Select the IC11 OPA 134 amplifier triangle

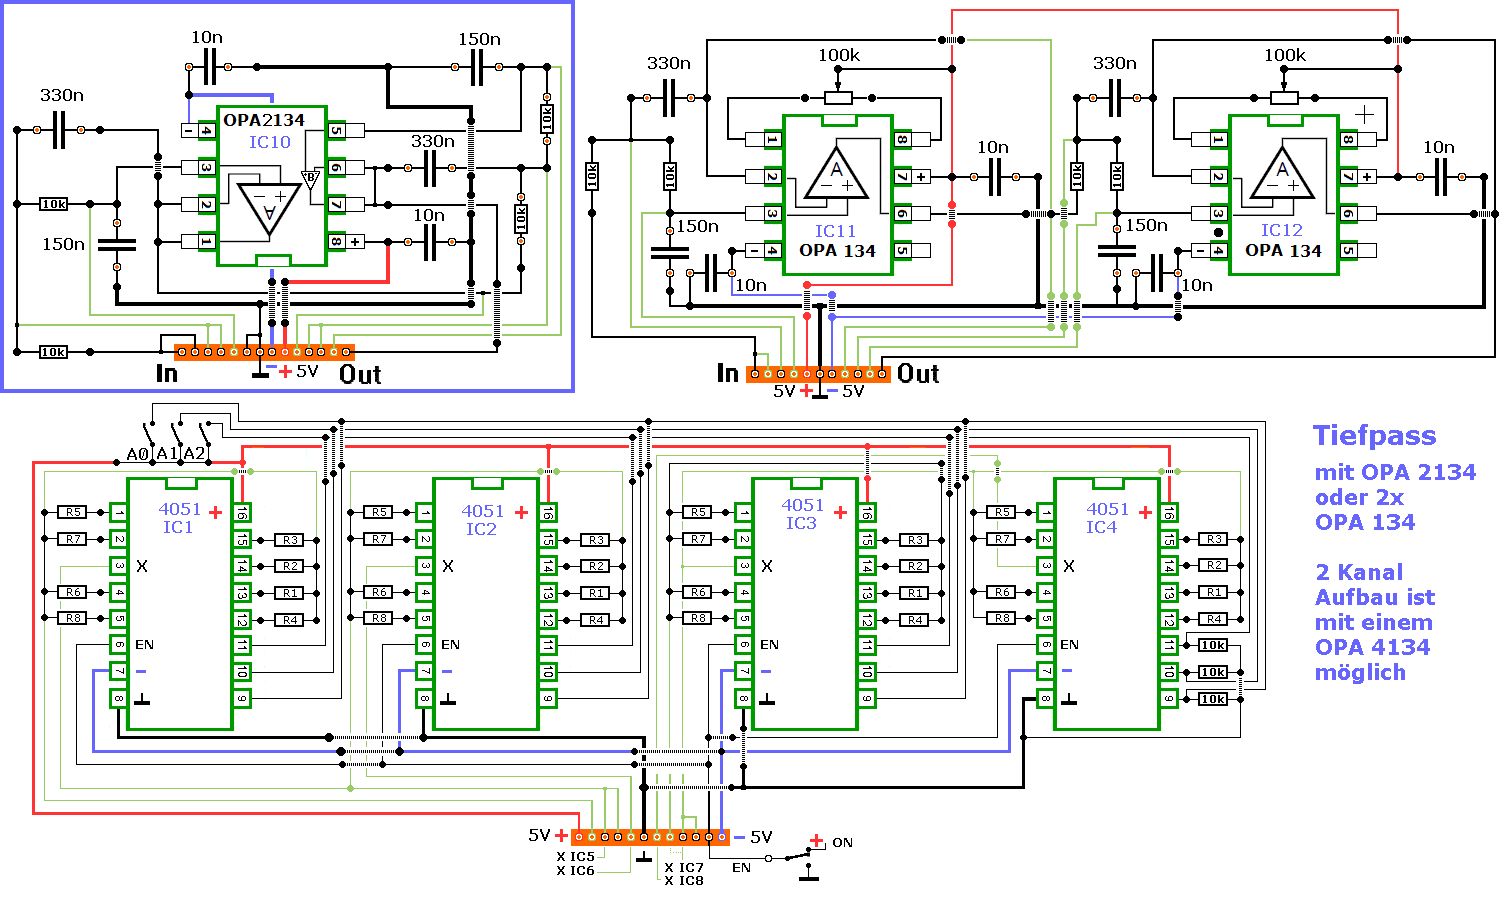836,175
